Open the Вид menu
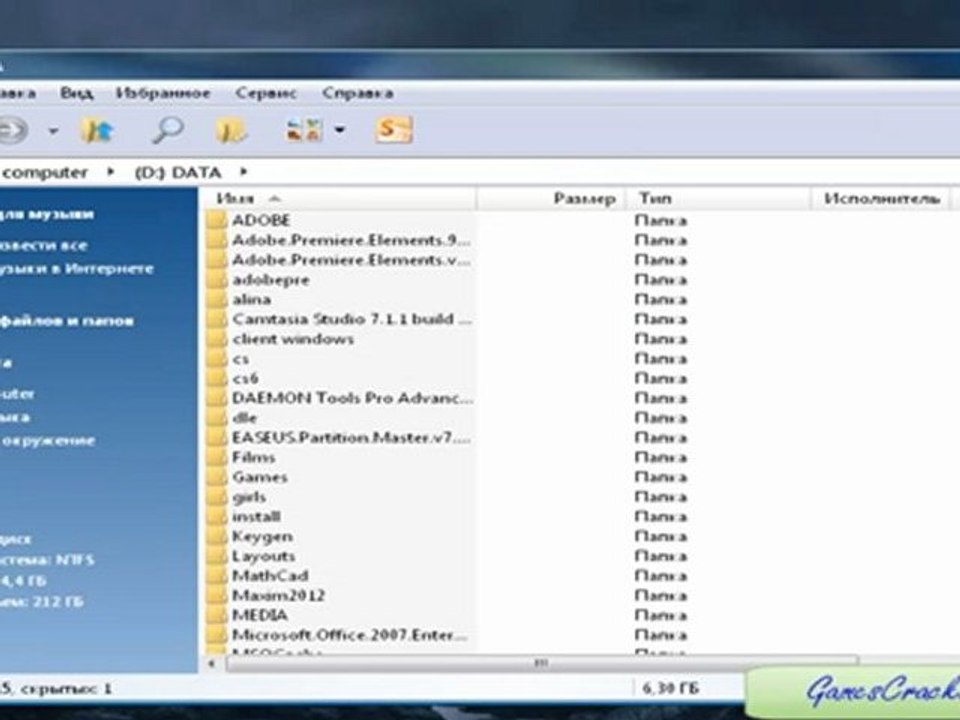The width and height of the screenshot is (960, 720). pyautogui.click(x=77, y=93)
